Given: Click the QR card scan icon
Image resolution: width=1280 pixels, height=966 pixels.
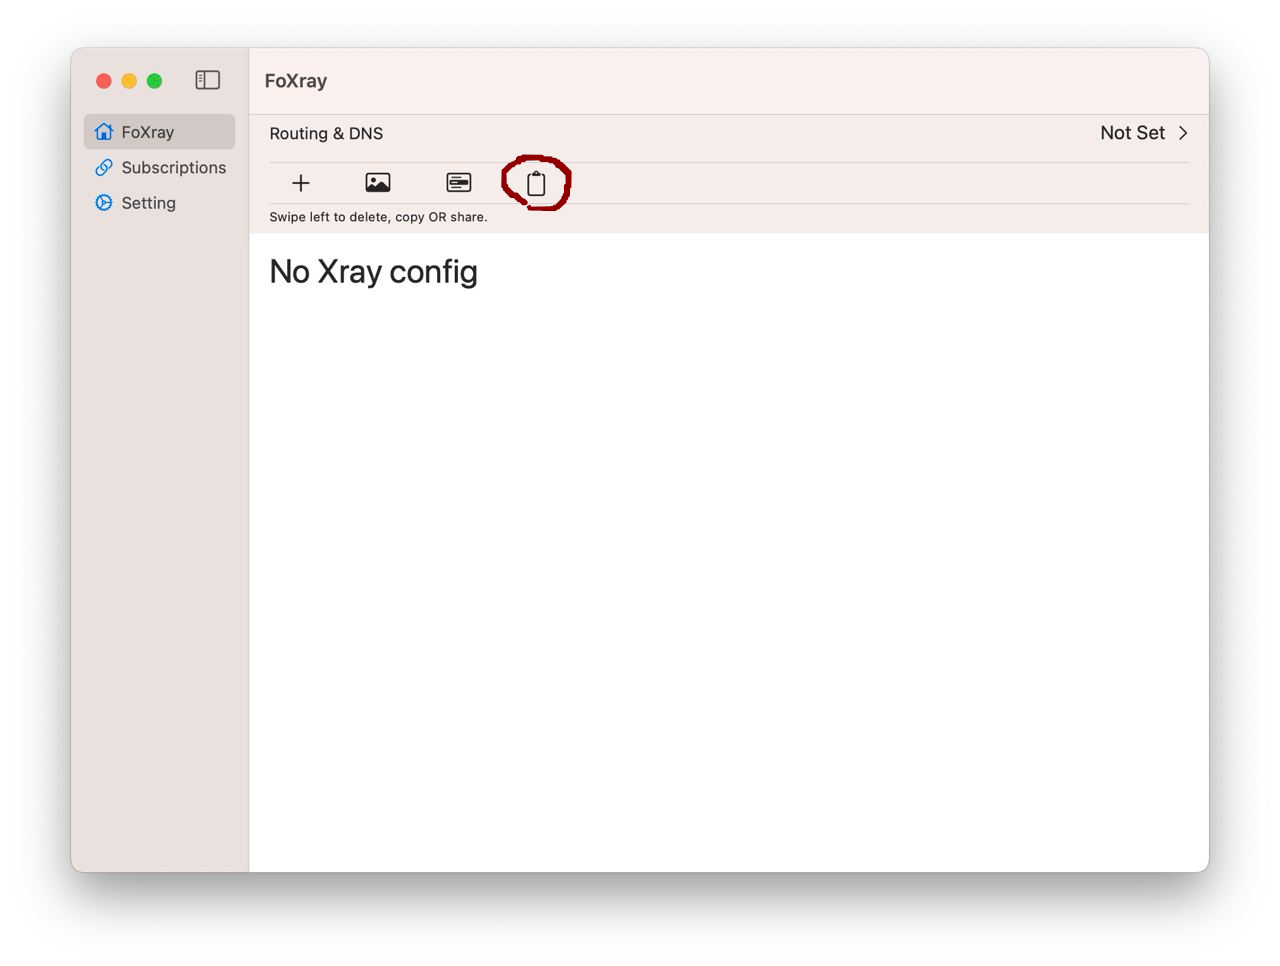Looking at the screenshot, I should 459,183.
